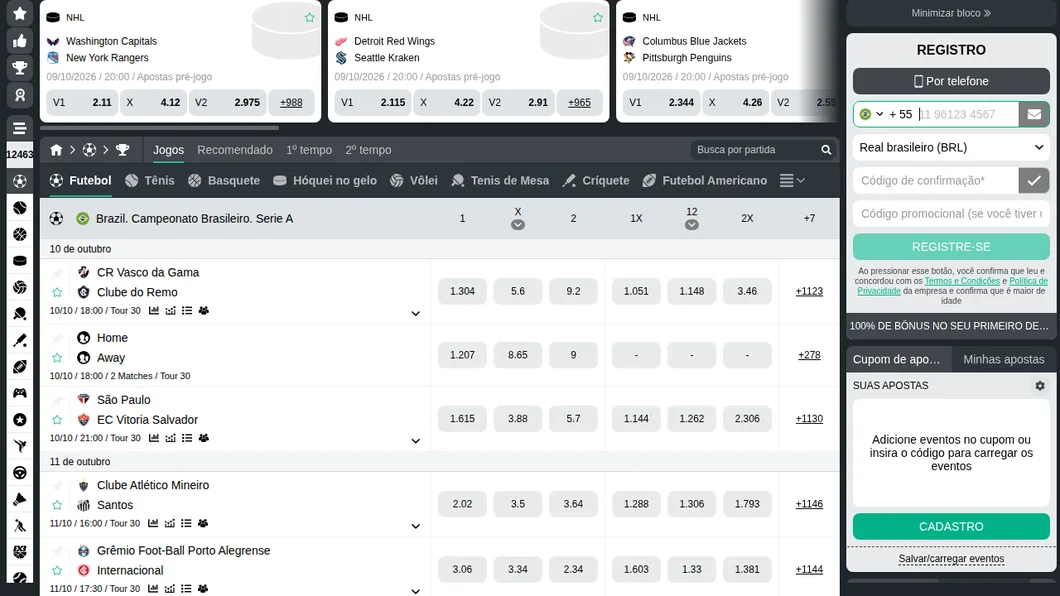The height and width of the screenshot is (596, 1060).
Task: Open the group icon for Atlético Mineiro match
Action: point(203,523)
